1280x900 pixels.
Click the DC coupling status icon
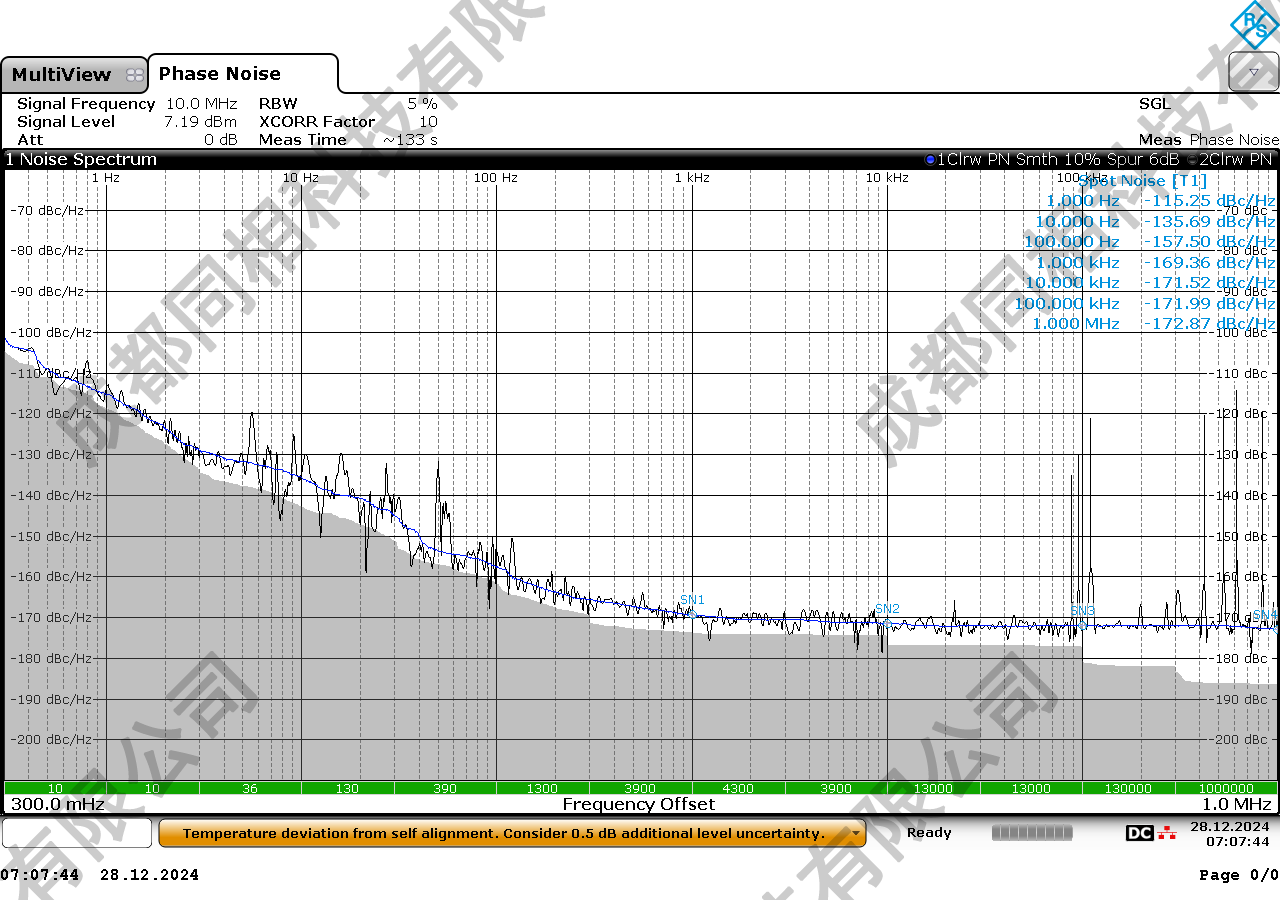1139,833
